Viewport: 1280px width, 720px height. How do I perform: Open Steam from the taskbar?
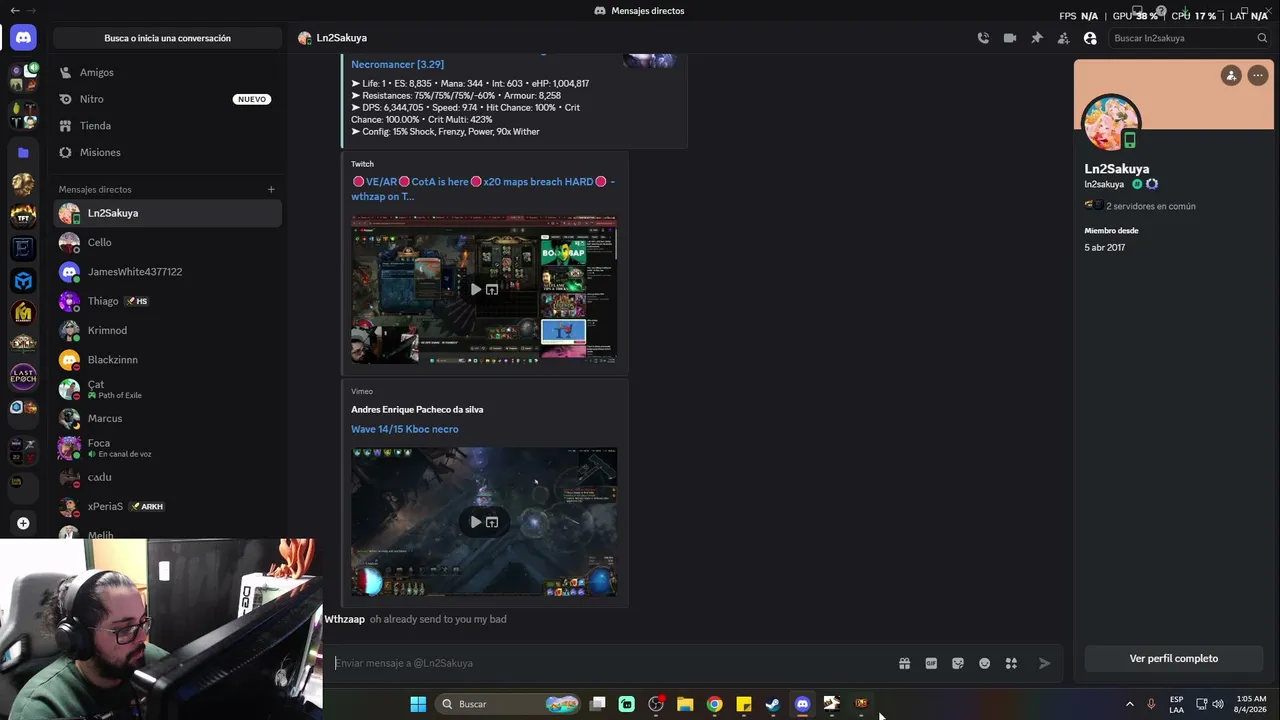[773, 704]
